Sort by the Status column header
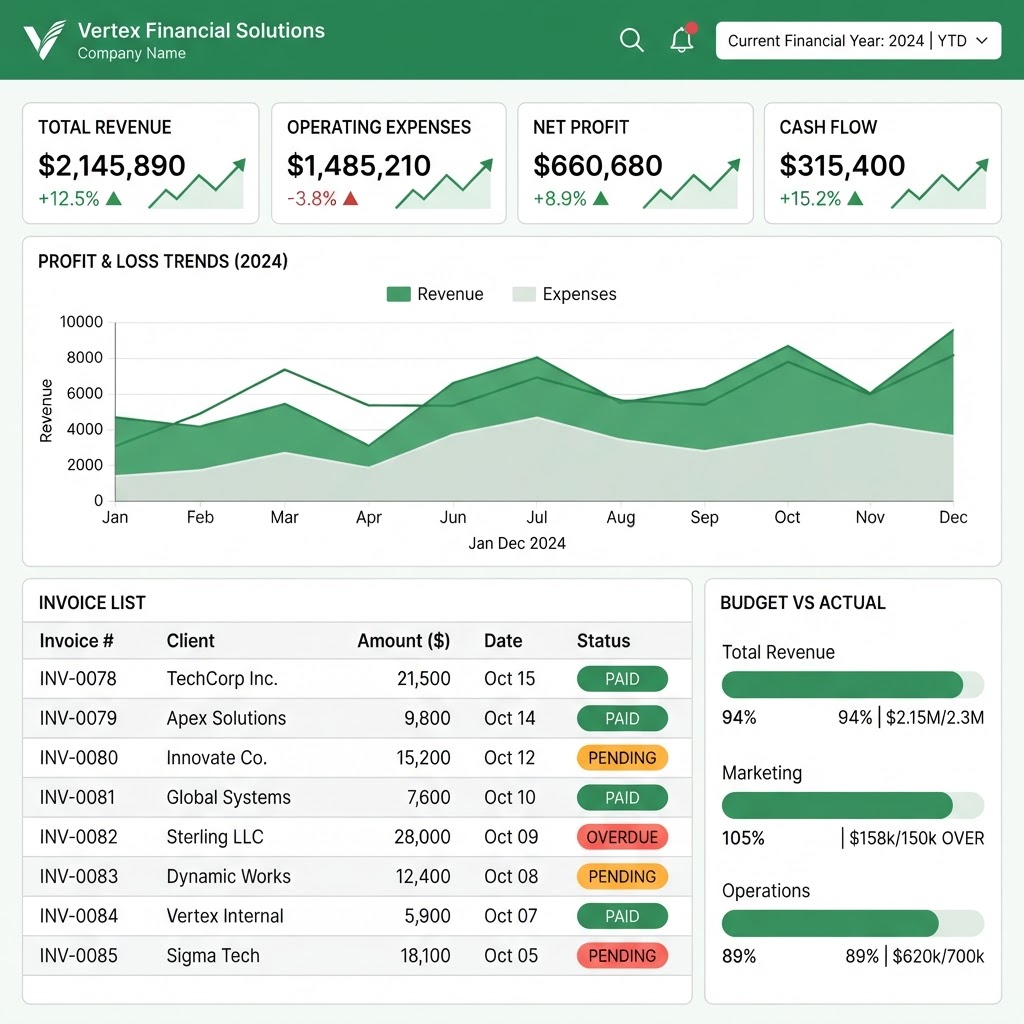Screen dimensions: 1024x1024 [x=603, y=641]
